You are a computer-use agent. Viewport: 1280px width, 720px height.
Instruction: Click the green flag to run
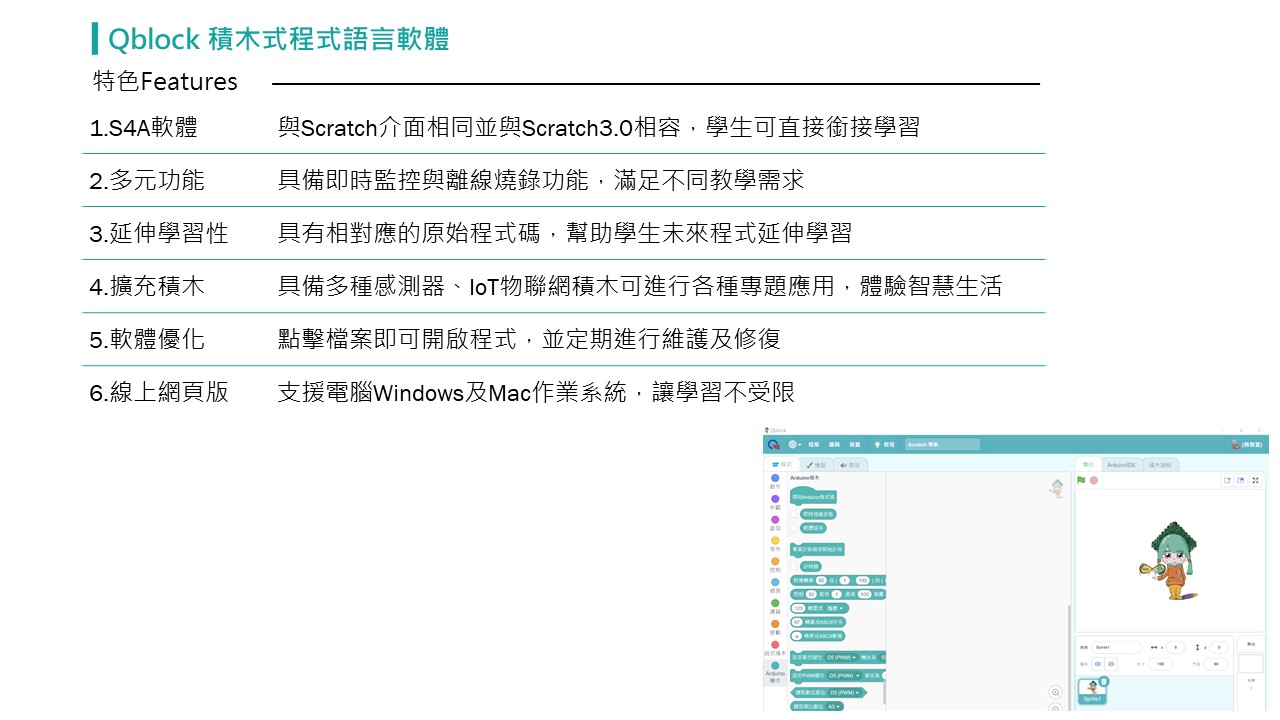1081,480
